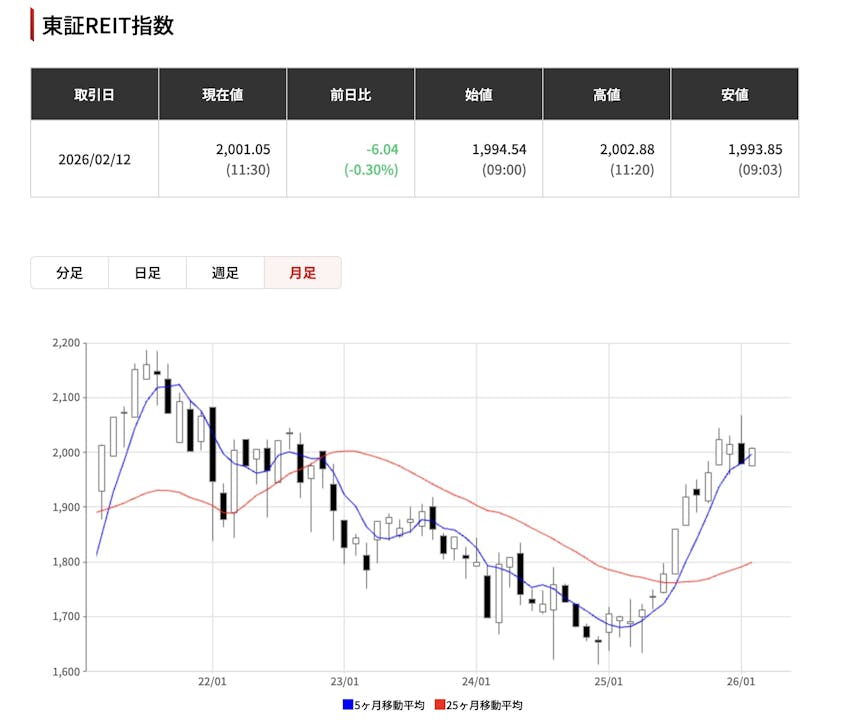This screenshot has width=850, height=720.
Task: Click the 24/01 x-axis date label
Action: pyautogui.click(x=477, y=682)
